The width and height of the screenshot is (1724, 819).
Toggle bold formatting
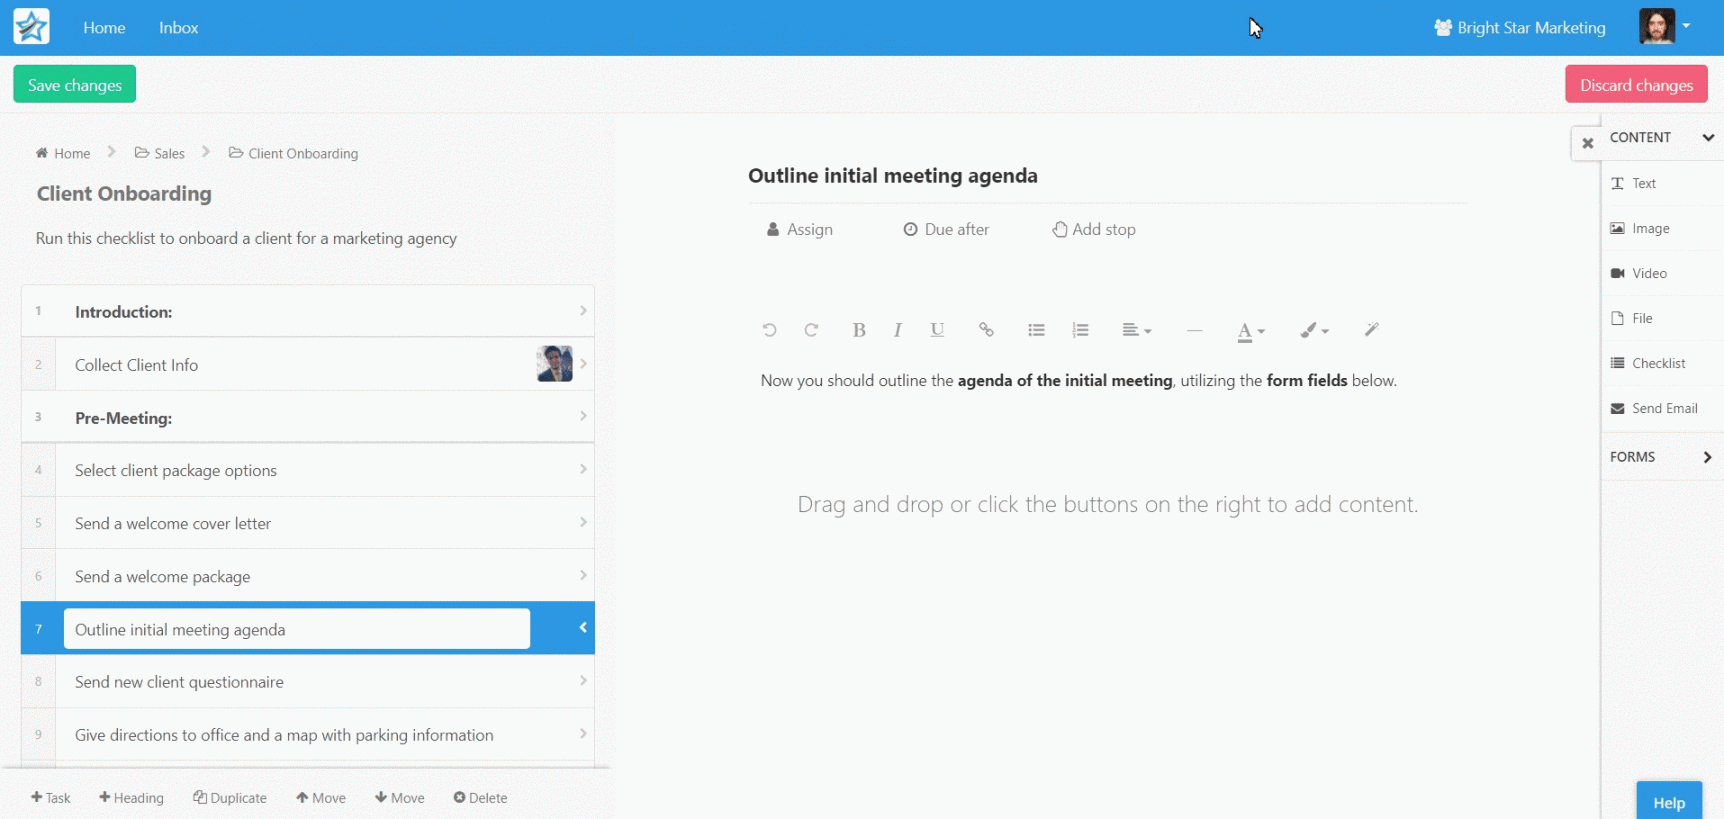point(858,330)
